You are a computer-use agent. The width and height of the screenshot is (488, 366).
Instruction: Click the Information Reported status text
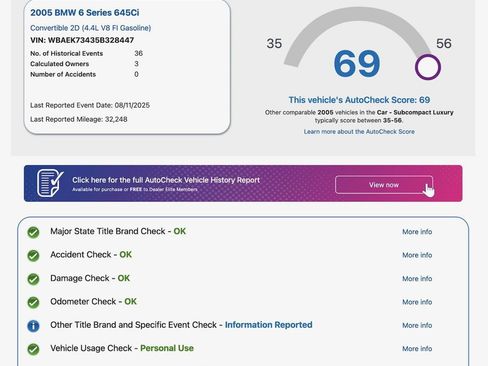tap(269, 325)
